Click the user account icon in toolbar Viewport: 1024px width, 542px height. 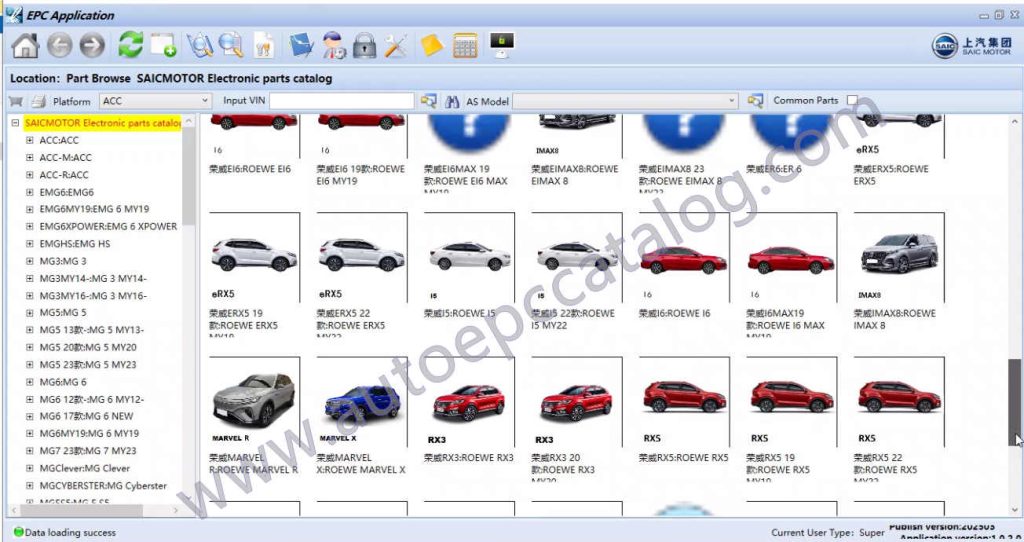click(334, 46)
